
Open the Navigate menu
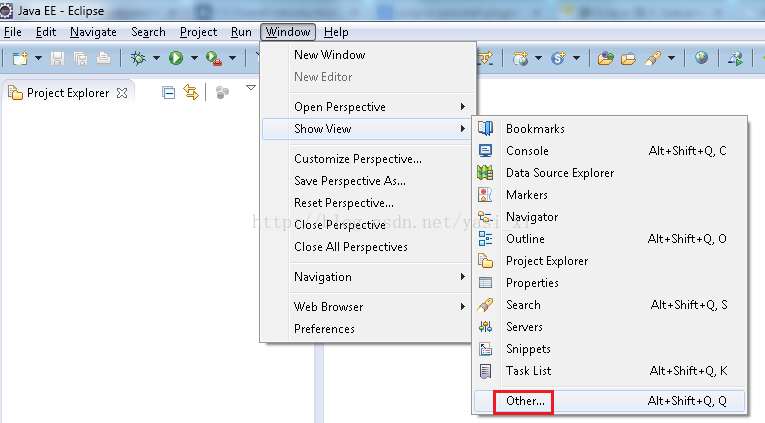[x=93, y=32]
